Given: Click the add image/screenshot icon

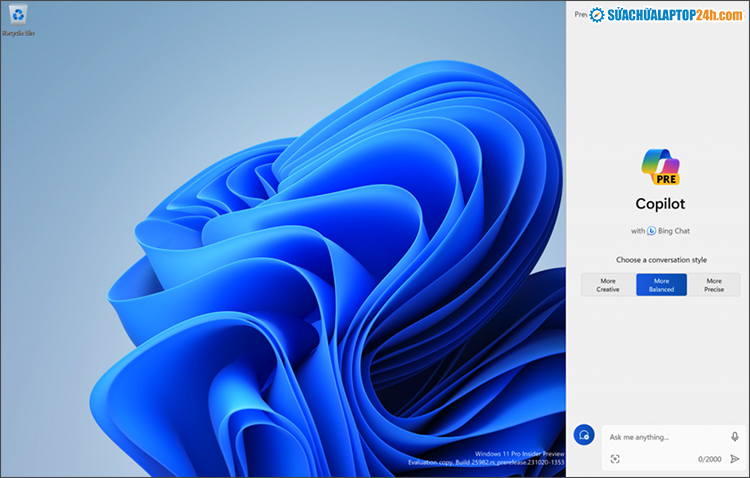Looking at the screenshot, I should [615, 459].
